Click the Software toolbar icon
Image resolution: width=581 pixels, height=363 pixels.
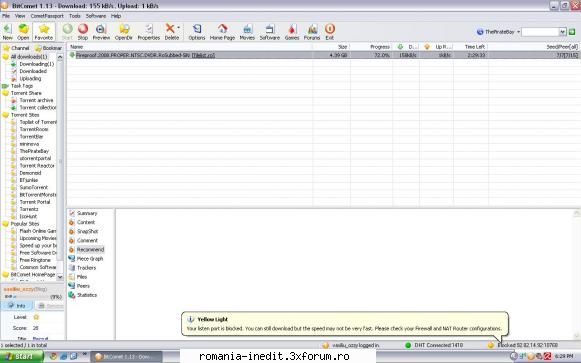tap(270, 29)
